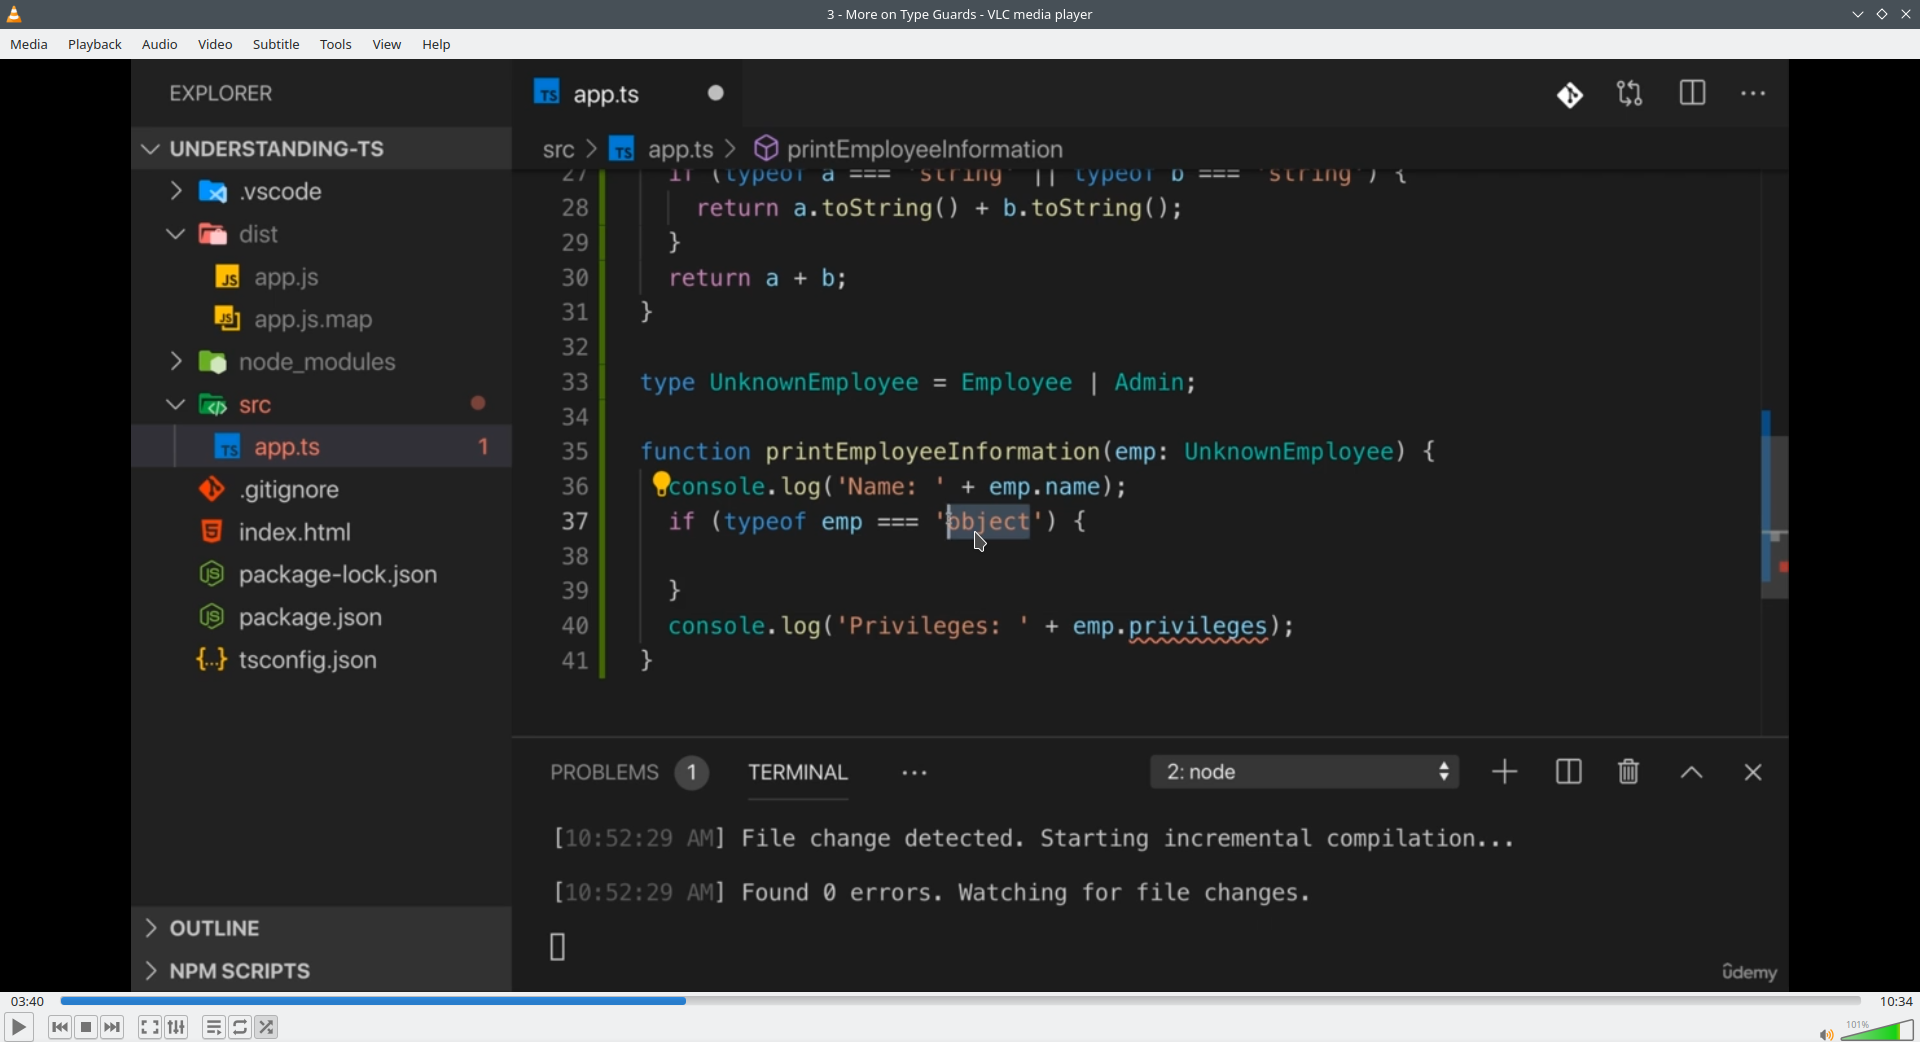Open the View menu
Image resolution: width=1920 pixels, height=1042 pixels.
click(x=387, y=45)
